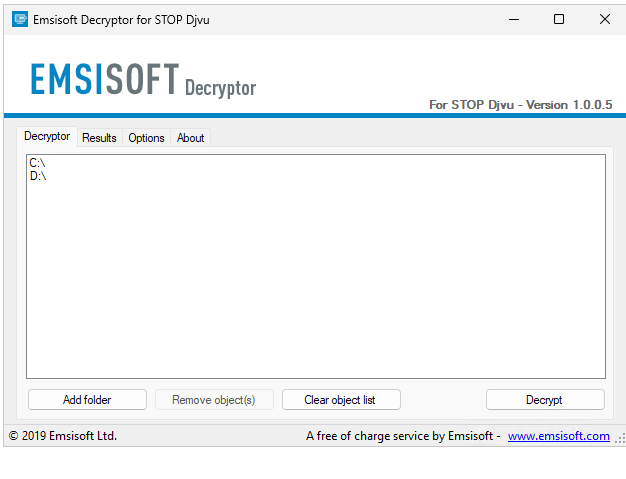This screenshot has width=626, height=479.
Task: Select the C:\ entry in the list
Action: pyautogui.click(x=38, y=163)
